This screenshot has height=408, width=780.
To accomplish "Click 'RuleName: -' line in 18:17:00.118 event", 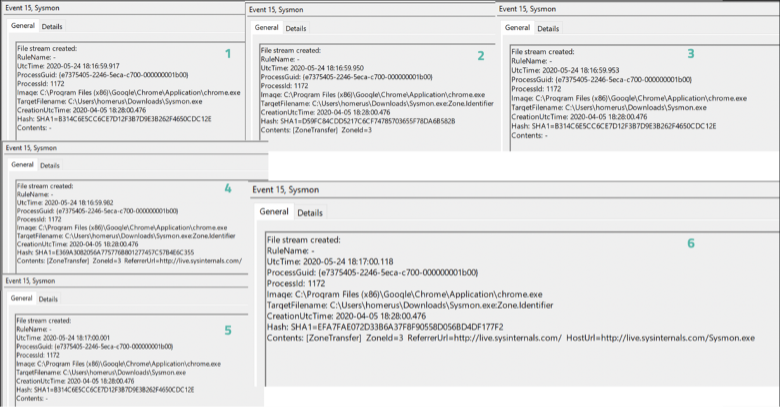I will (x=291, y=251).
